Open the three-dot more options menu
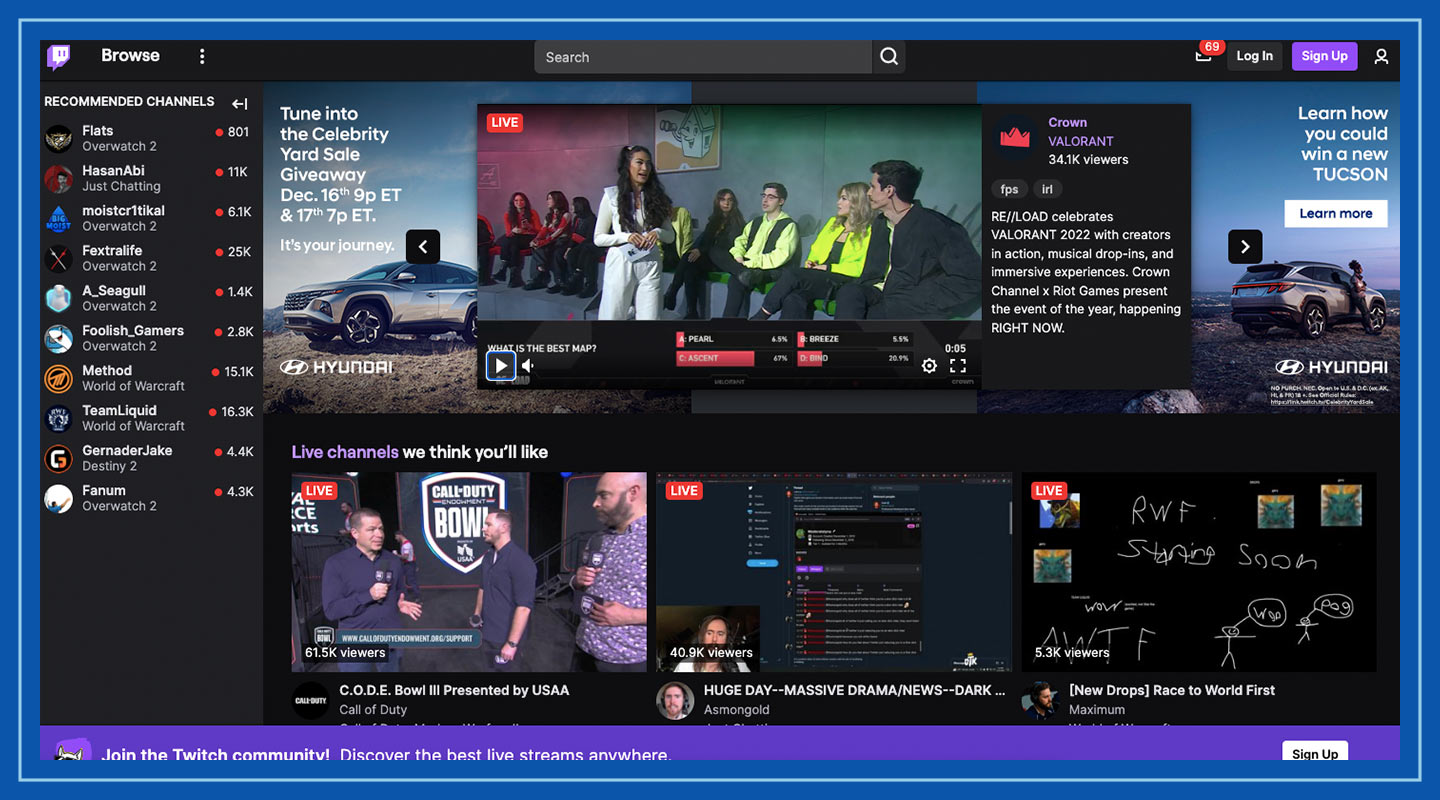Screen dimensions: 1440x800 pyautogui.click(x=202, y=56)
